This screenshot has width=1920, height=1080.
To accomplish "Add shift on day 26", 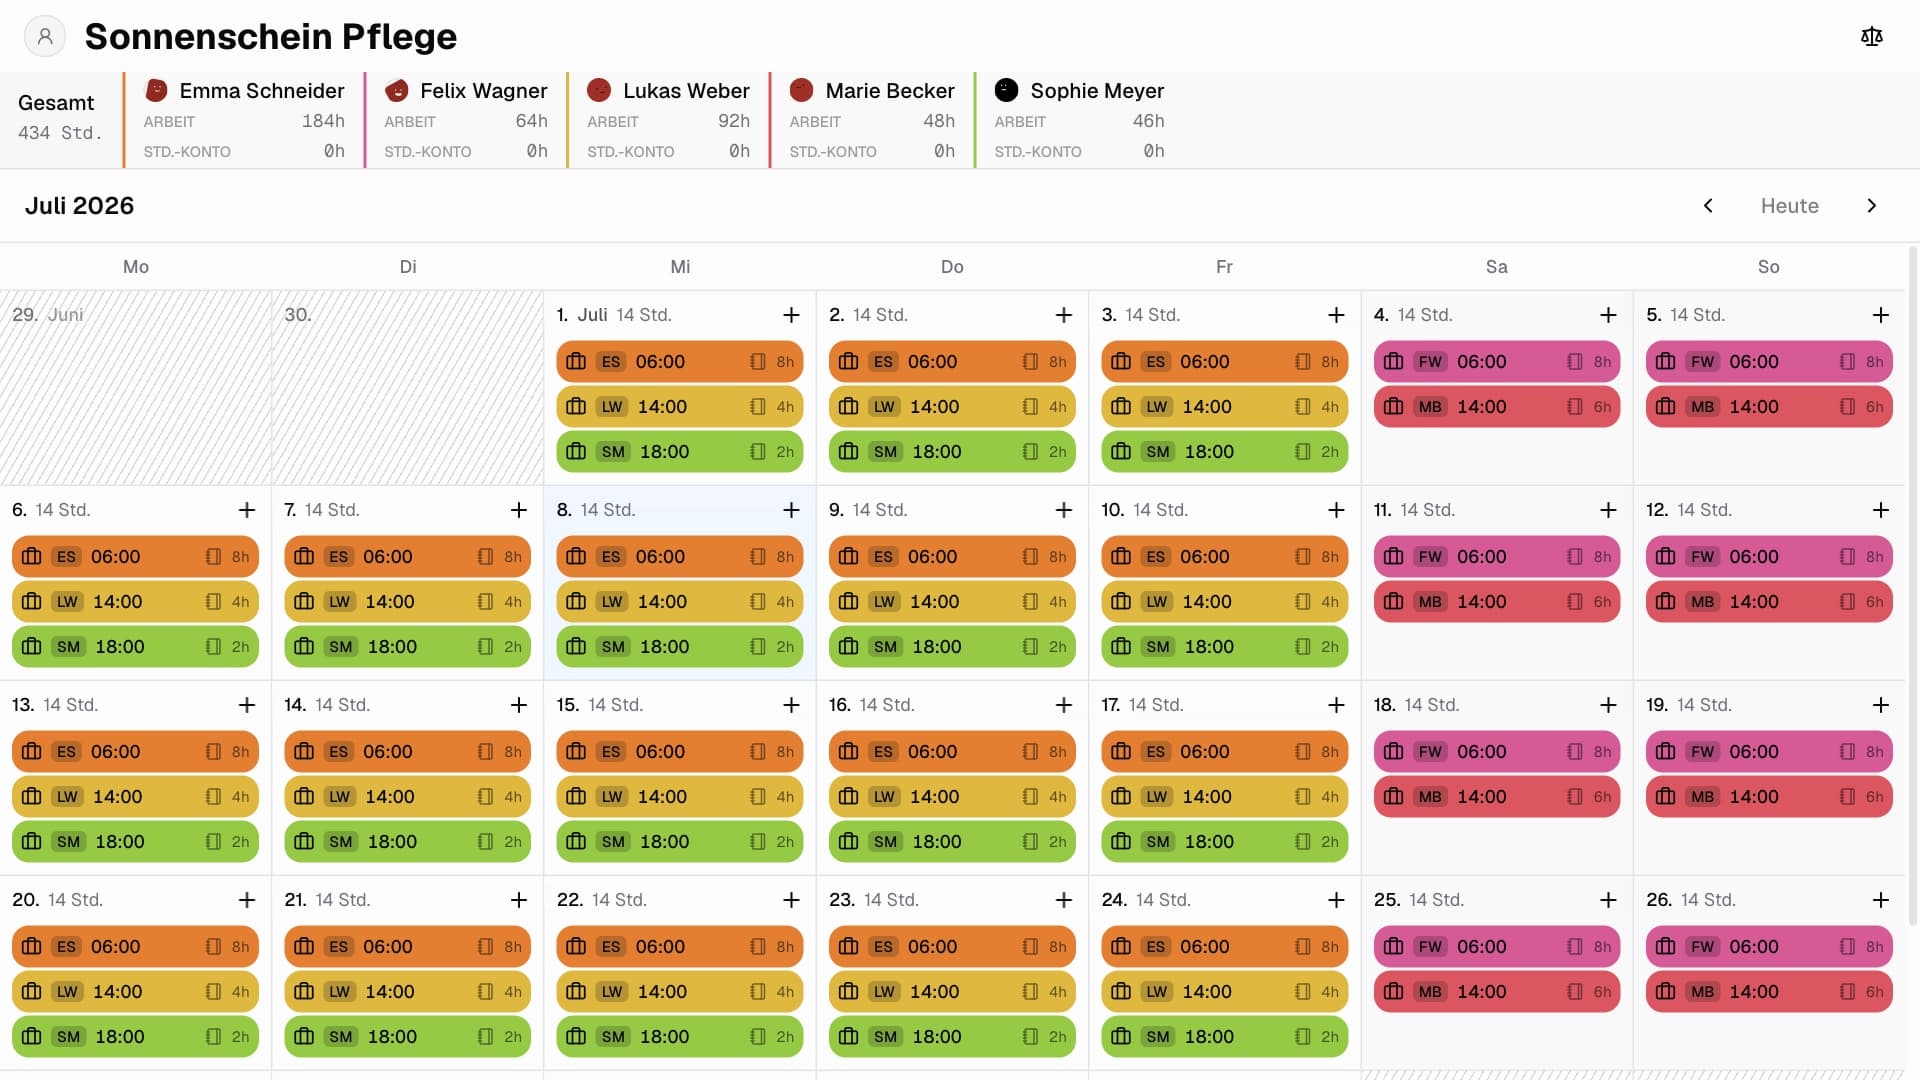I will click(1881, 900).
